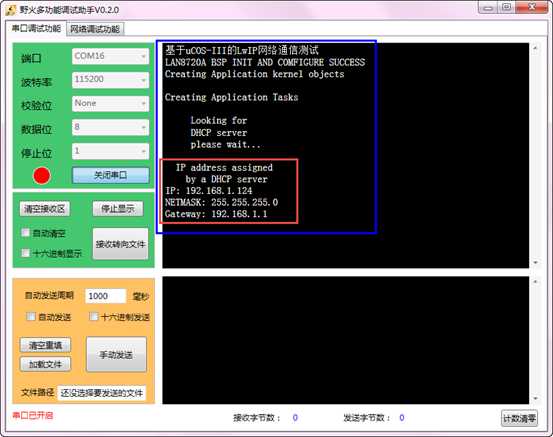This screenshot has height=437, width=553.
Task: Click inside the lower send text area
Action: pyautogui.click(x=345, y=340)
